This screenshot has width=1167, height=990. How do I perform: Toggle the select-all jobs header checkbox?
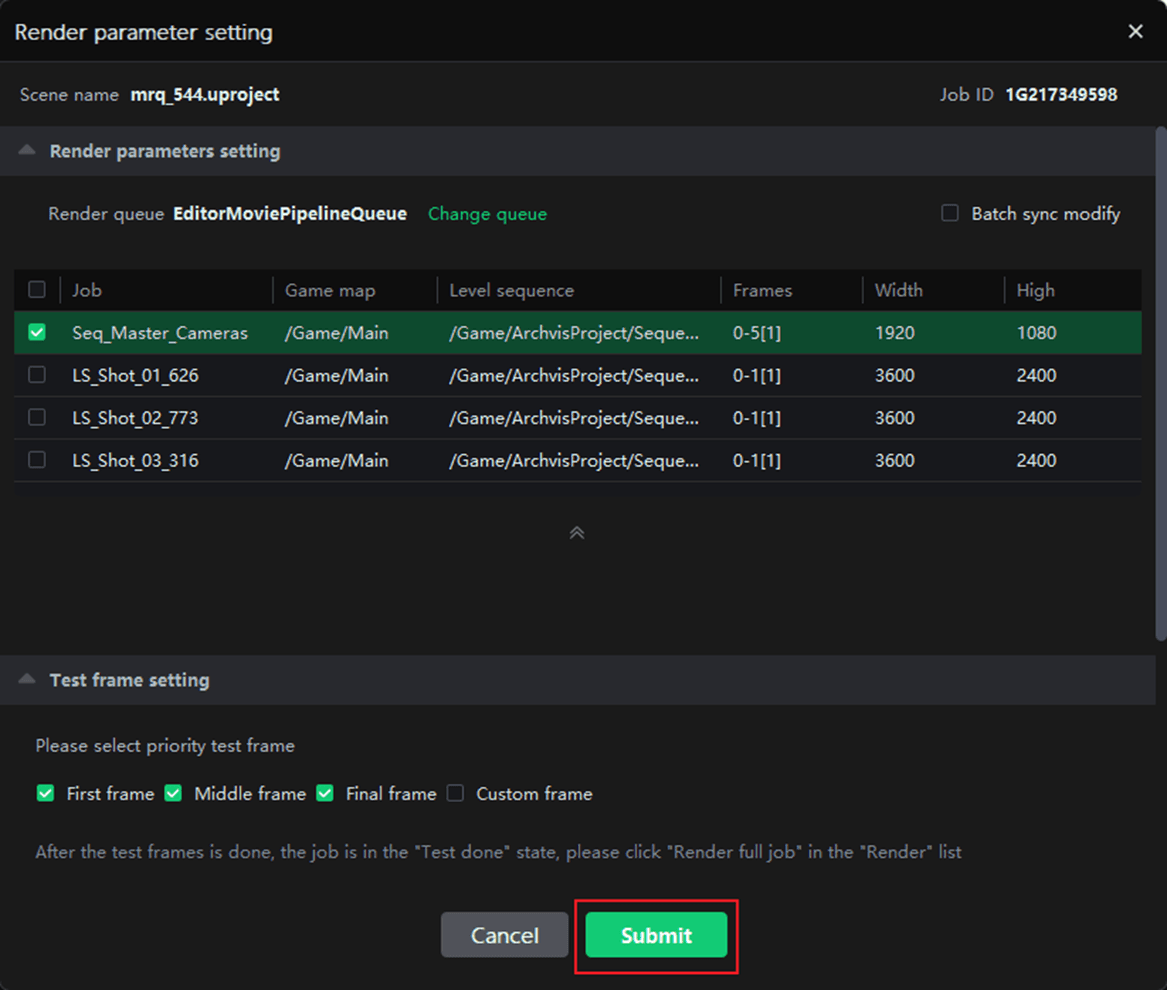tap(37, 290)
